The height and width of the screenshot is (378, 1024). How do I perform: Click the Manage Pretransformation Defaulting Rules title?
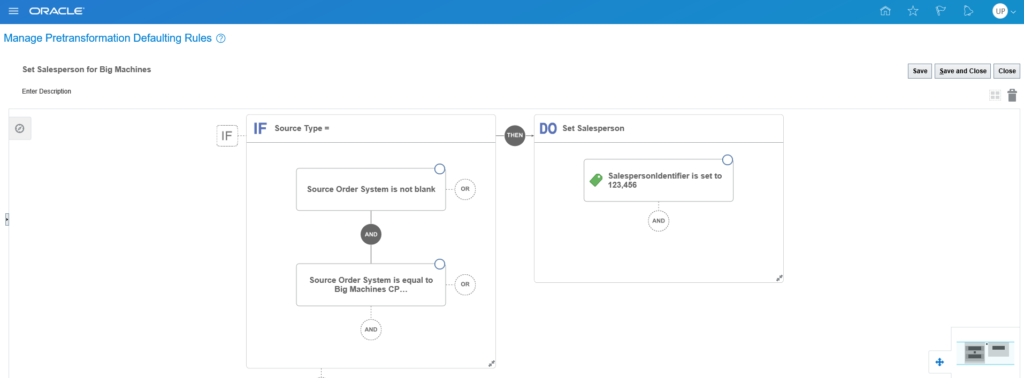pyautogui.click(x=108, y=39)
